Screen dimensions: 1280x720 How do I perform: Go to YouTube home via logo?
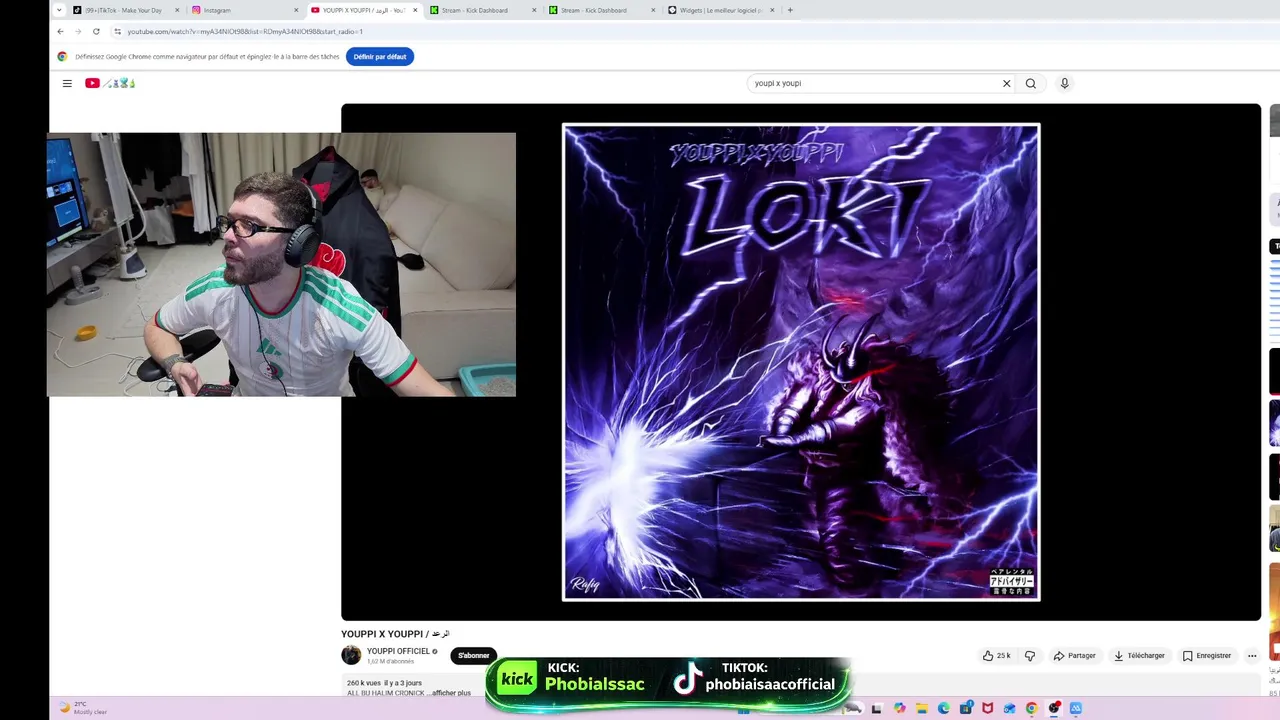pos(110,83)
